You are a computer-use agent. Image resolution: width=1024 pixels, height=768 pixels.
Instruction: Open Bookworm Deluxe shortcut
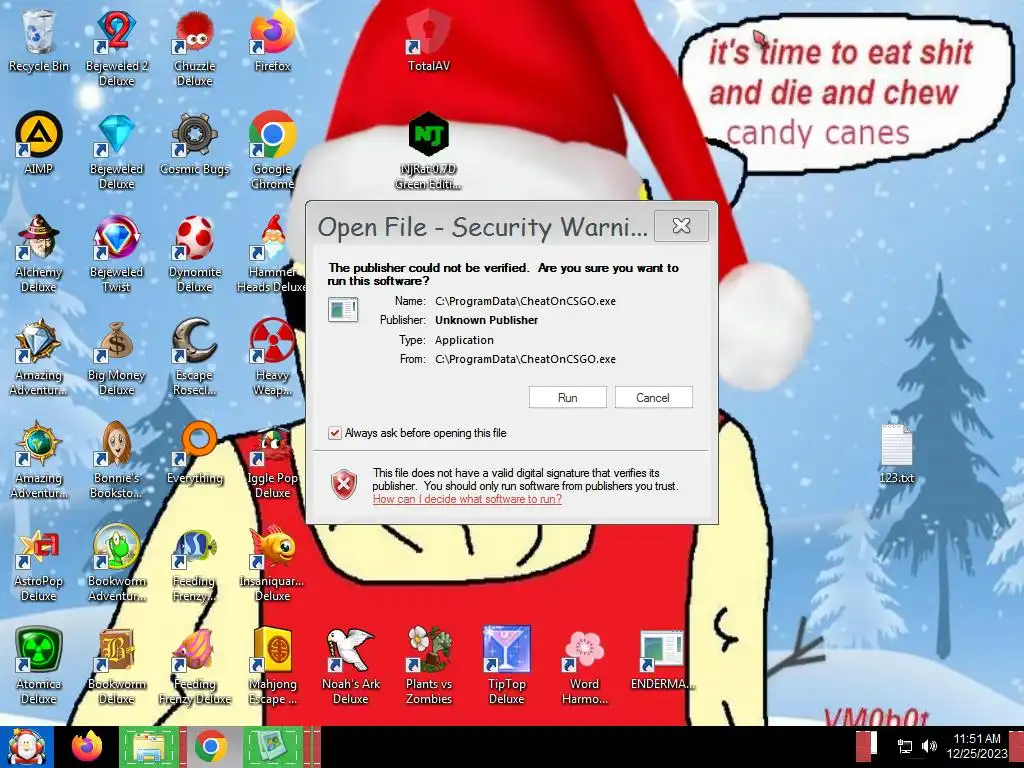coord(116,666)
